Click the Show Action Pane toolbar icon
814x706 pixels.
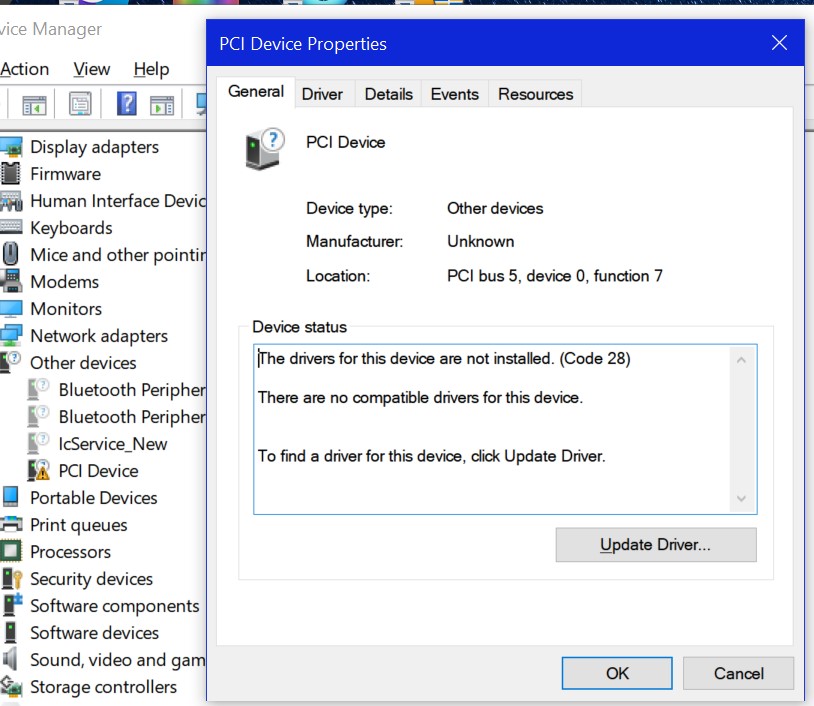coord(161,104)
